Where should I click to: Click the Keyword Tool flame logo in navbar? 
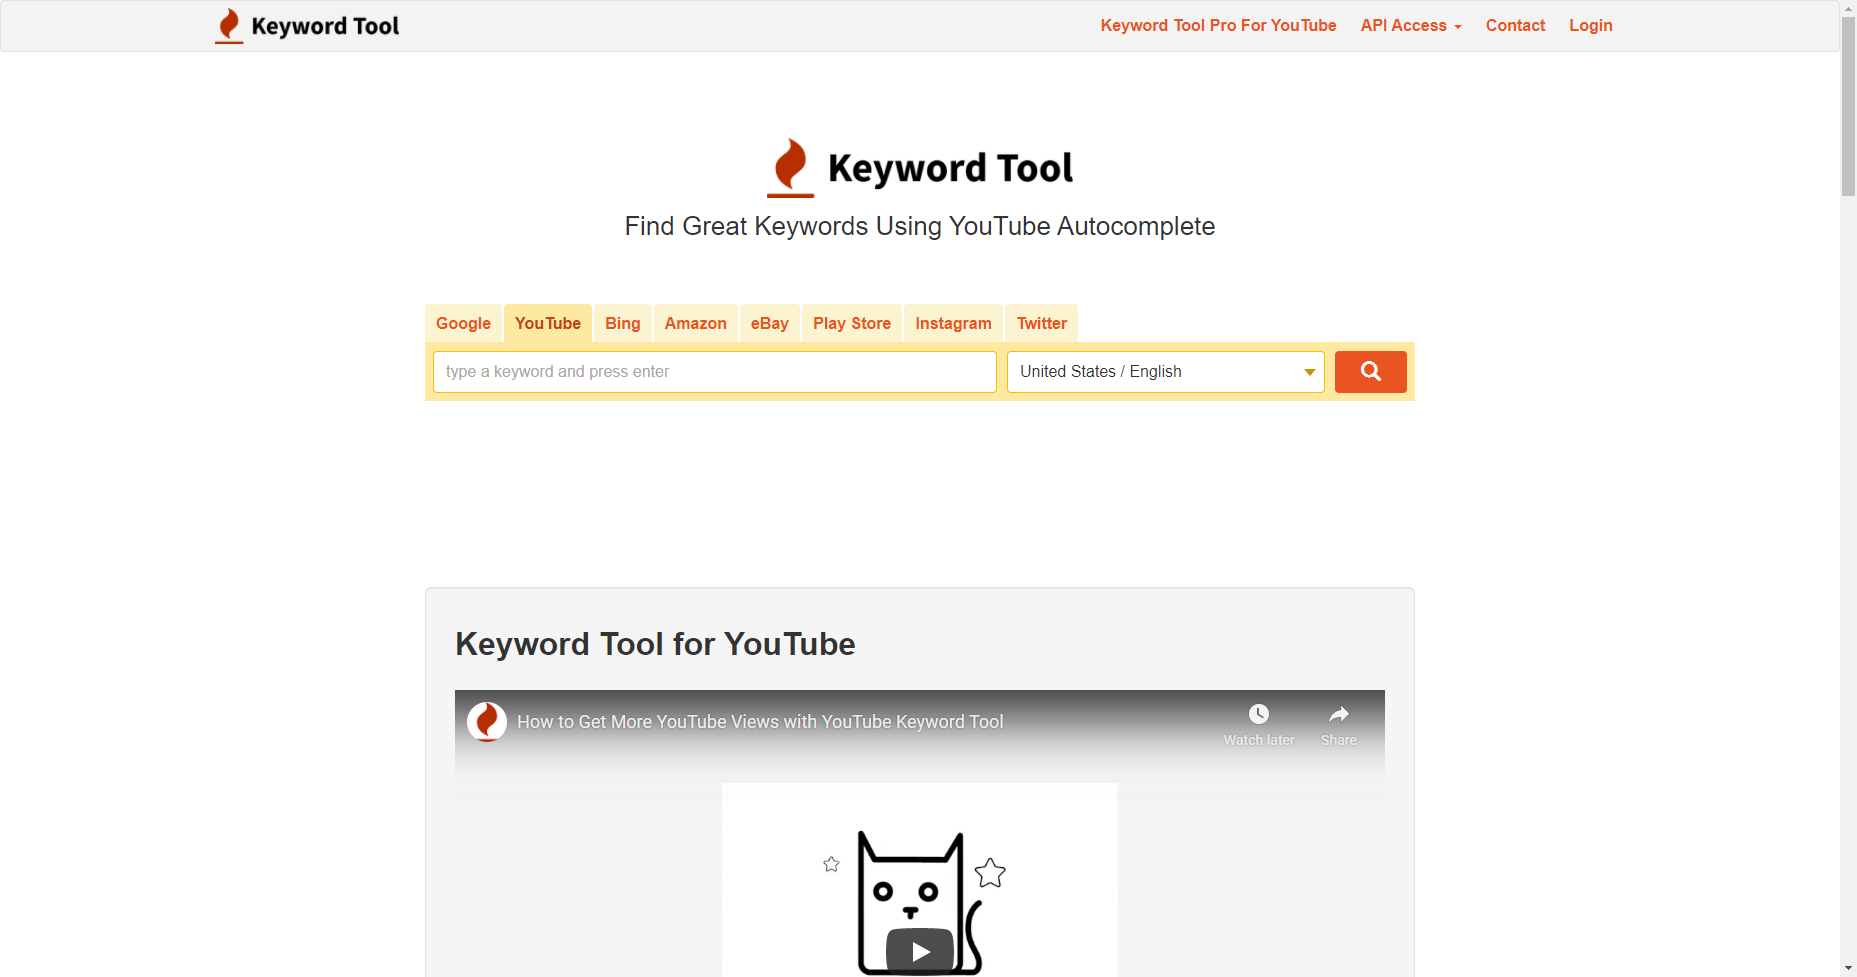(229, 26)
